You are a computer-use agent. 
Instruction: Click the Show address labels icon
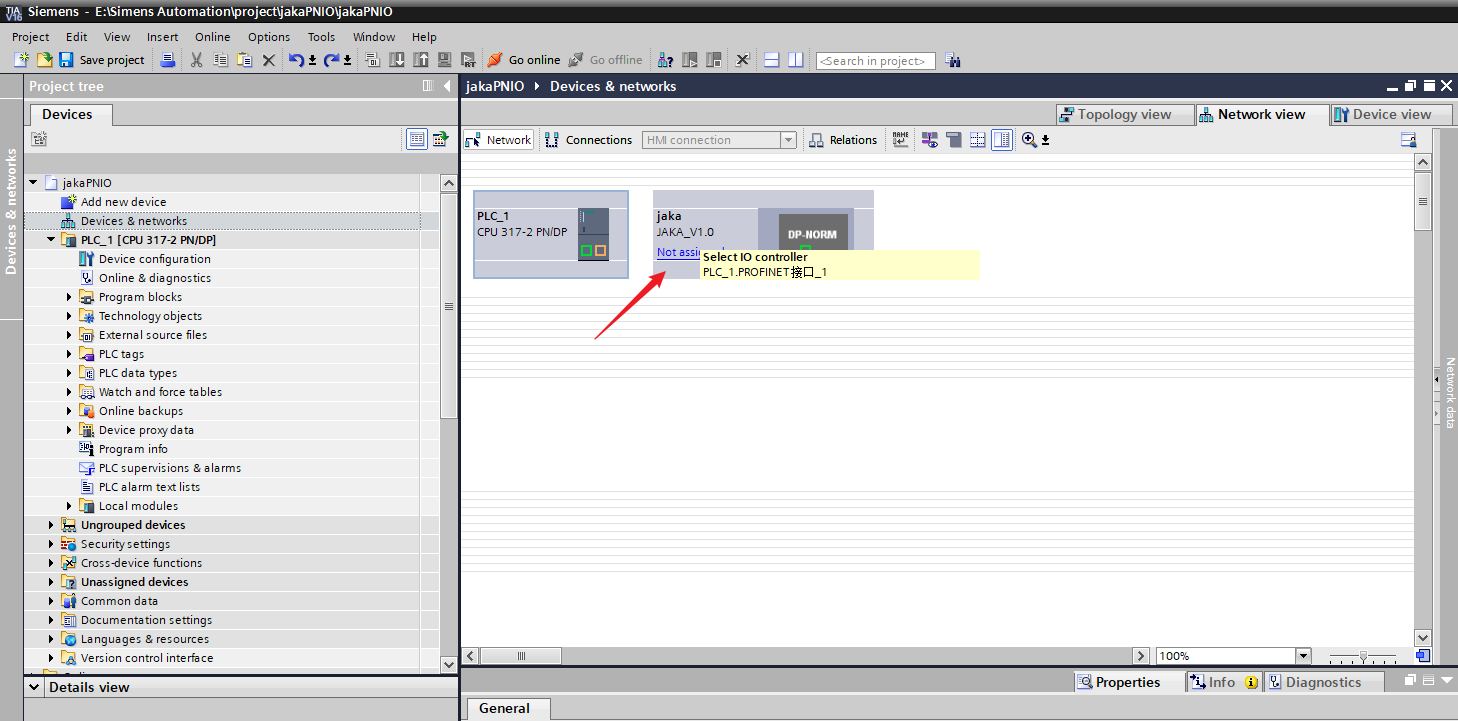click(x=900, y=140)
